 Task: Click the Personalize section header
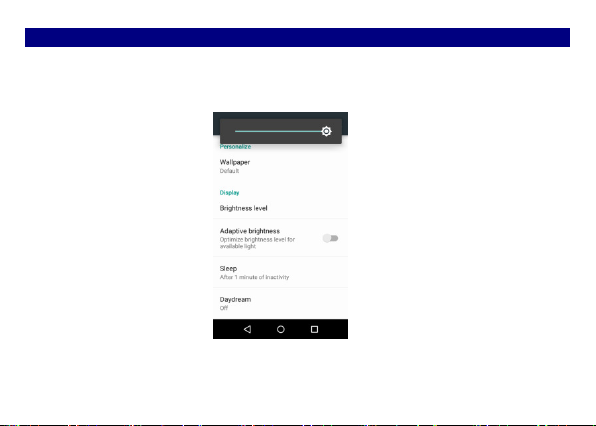point(235,147)
